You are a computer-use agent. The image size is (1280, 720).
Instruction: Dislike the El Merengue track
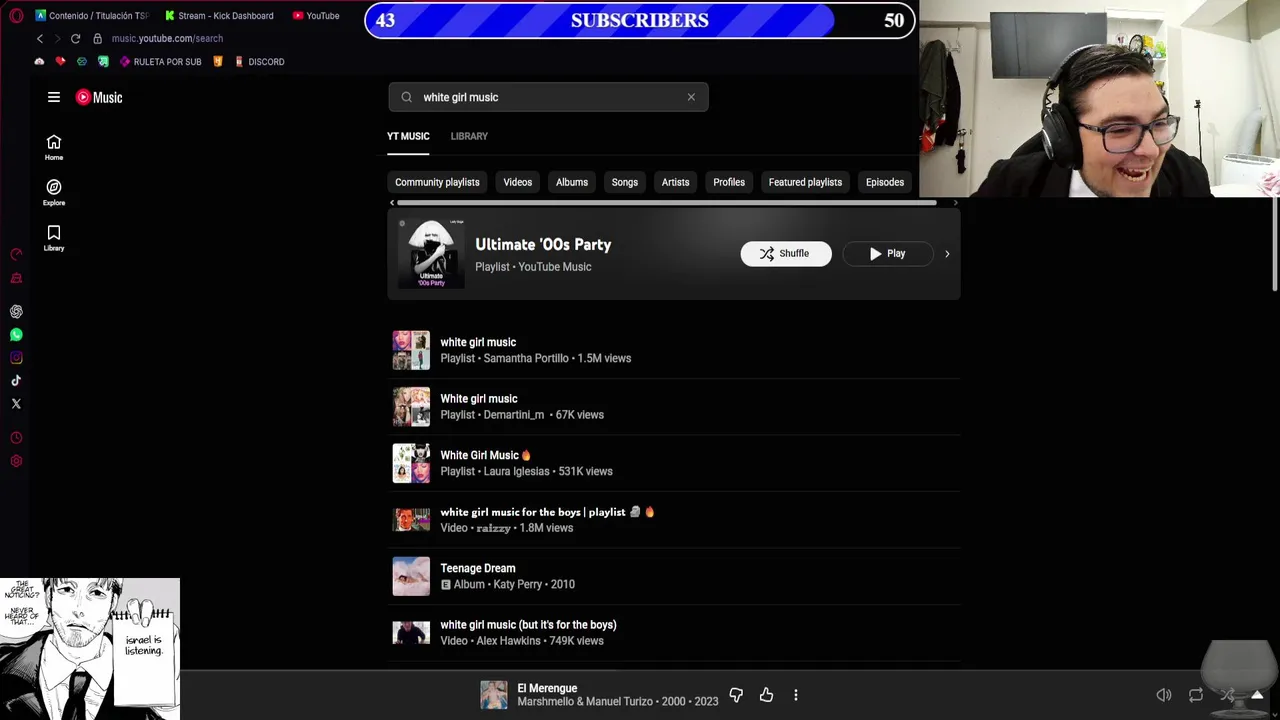[736, 695]
